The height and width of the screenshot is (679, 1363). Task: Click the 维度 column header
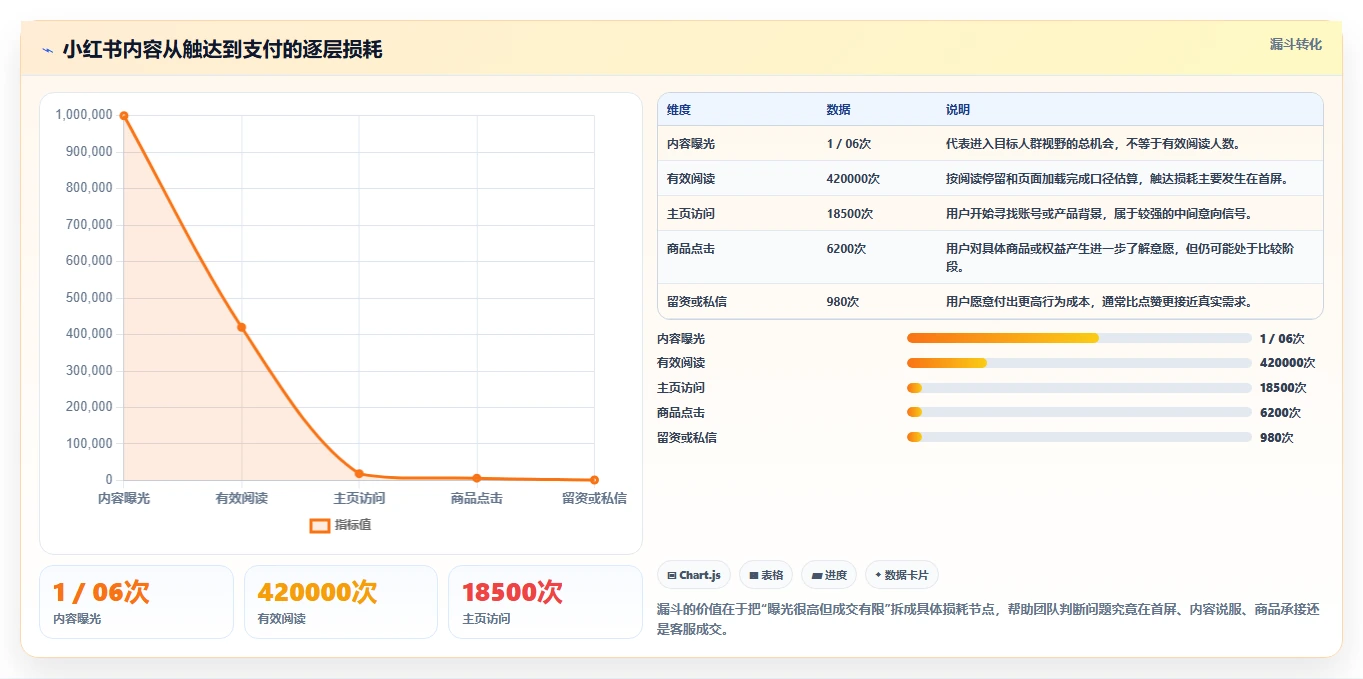pos(679,110)
